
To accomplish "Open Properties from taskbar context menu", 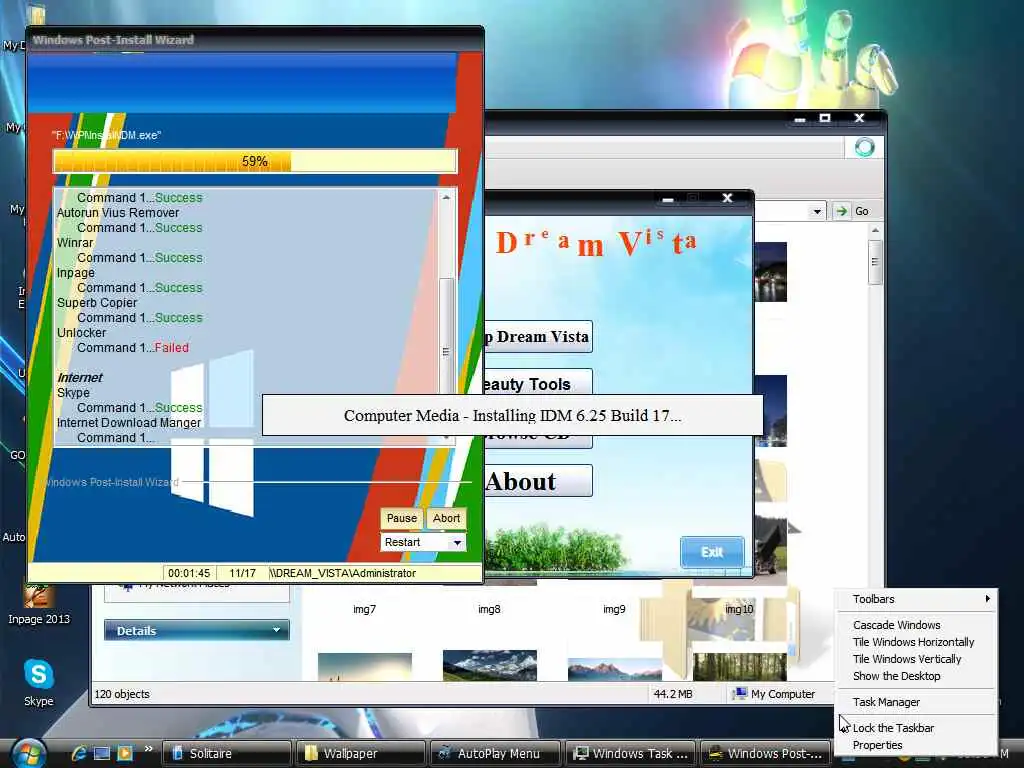I will pyautogui.click(x=916, y=745).
